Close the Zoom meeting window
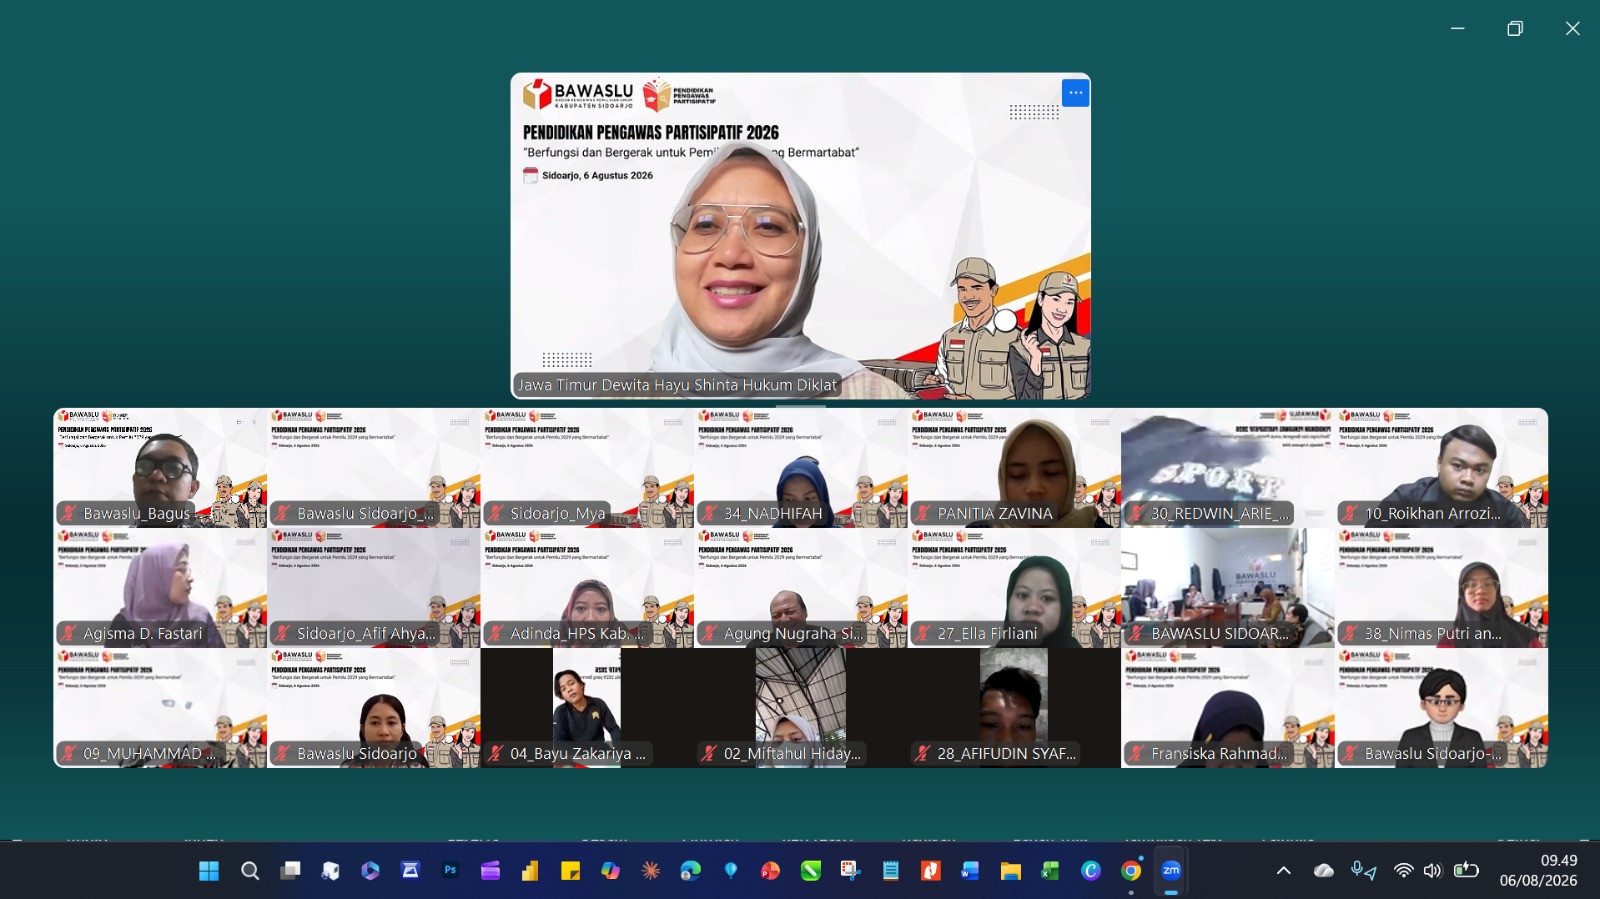 point(1572,28)
